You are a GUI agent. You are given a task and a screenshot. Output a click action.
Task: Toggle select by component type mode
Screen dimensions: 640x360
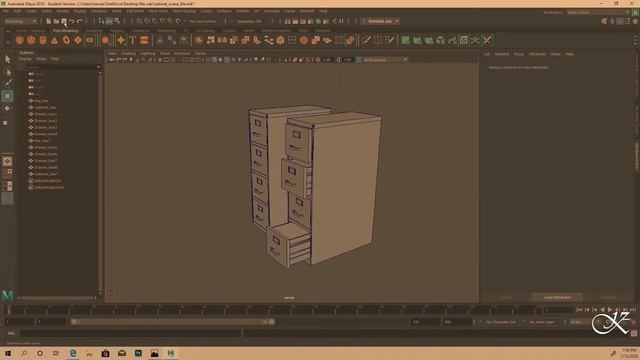click(x=117, y=21)
